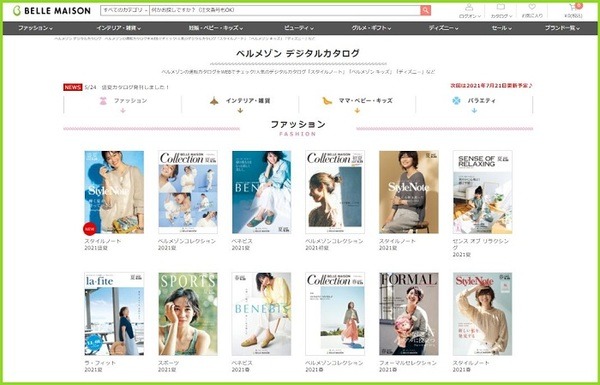Expand the ディズニー nav menu

click(443, 28)
